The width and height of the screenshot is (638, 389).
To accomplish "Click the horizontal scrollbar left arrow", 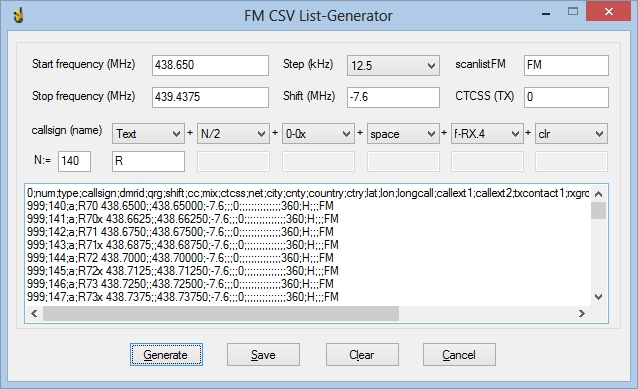I will tap(34, 313).
